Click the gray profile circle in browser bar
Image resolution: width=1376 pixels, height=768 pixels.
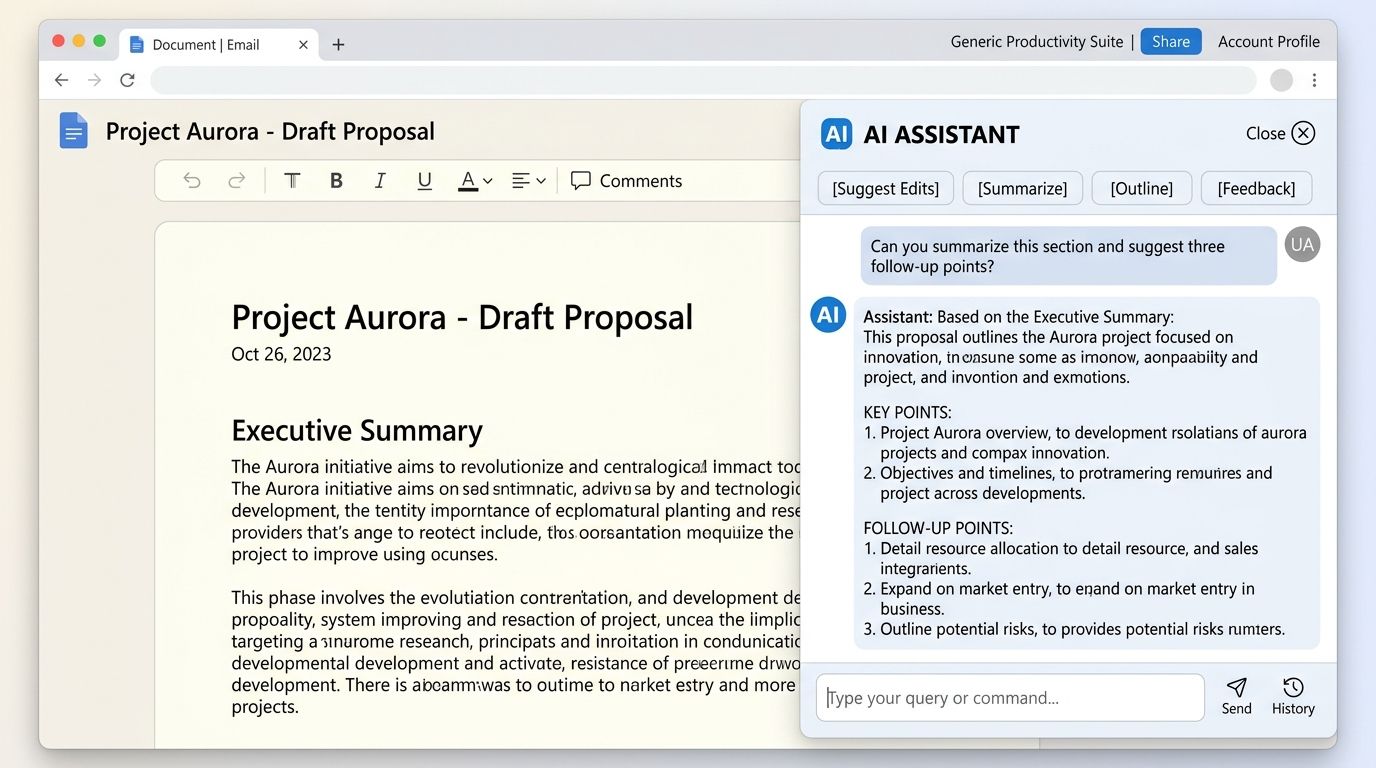click(x=1281, y=80)
